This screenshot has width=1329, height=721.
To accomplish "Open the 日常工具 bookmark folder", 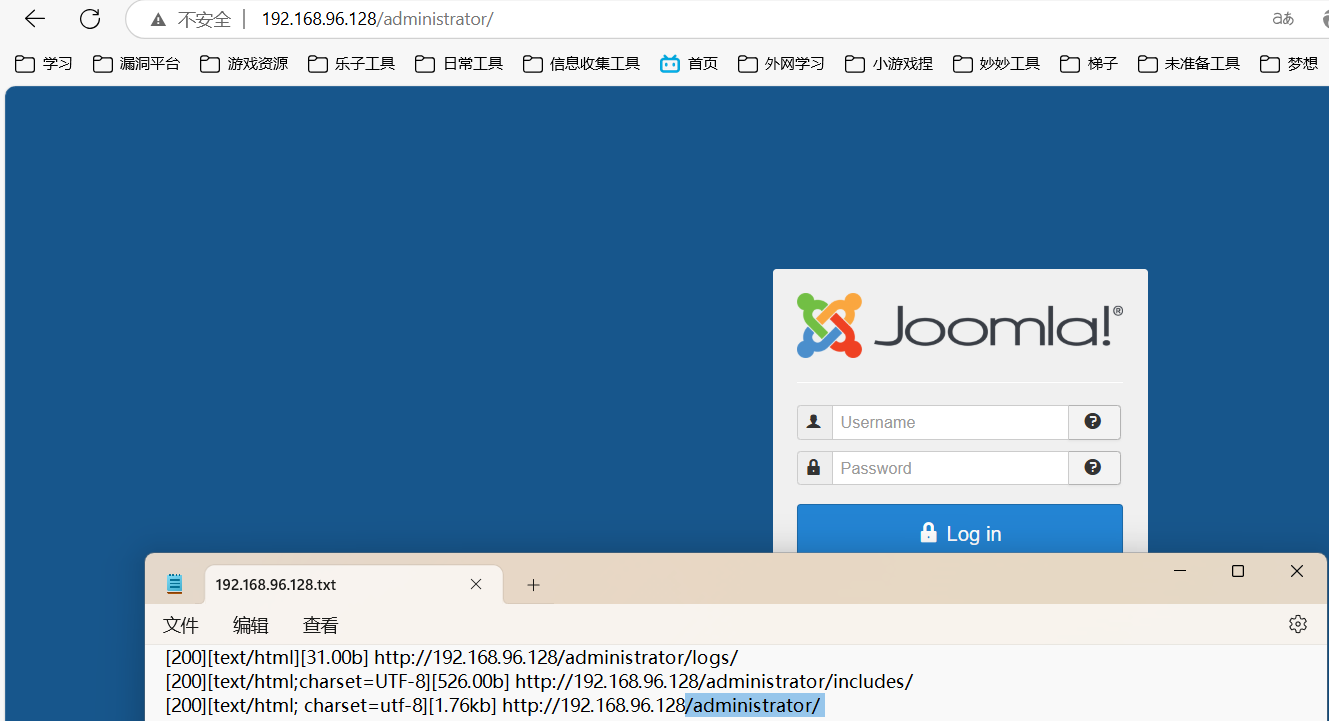I will coord(459,64).
